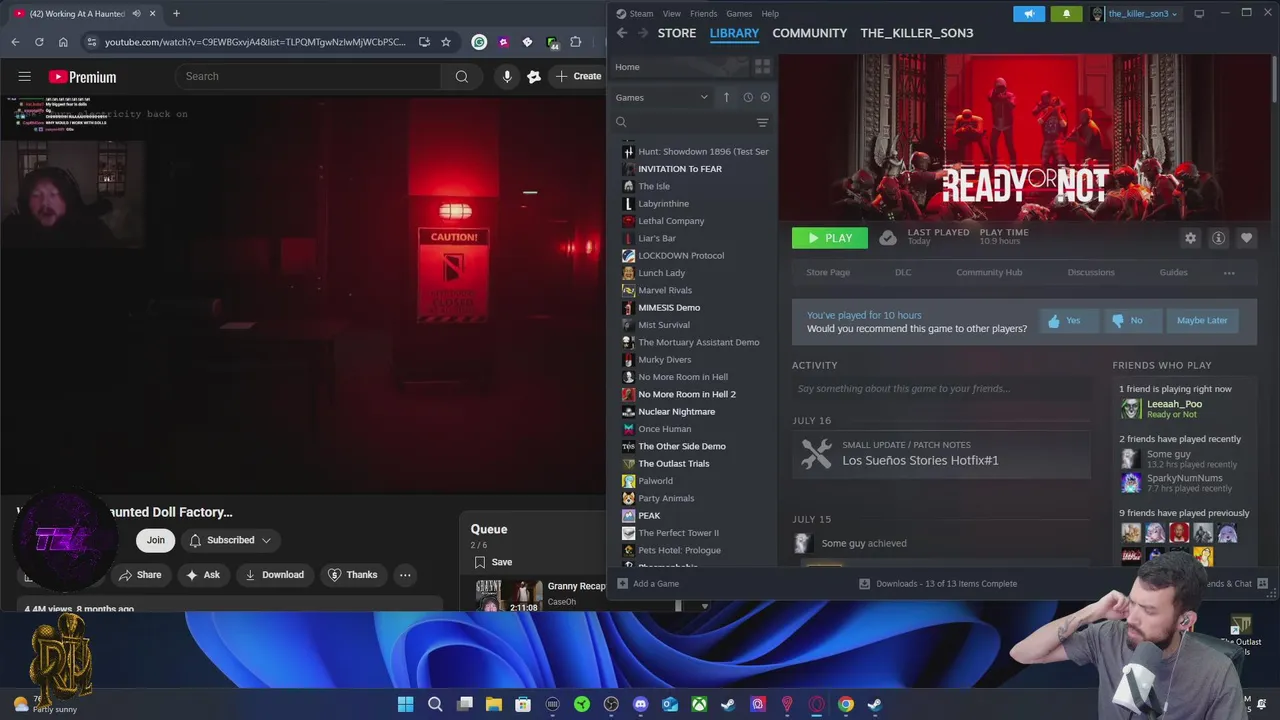Open THE_KILLER_SON3 profile tab
This screenshot has height=720, width=1280.
click(917, 33)
